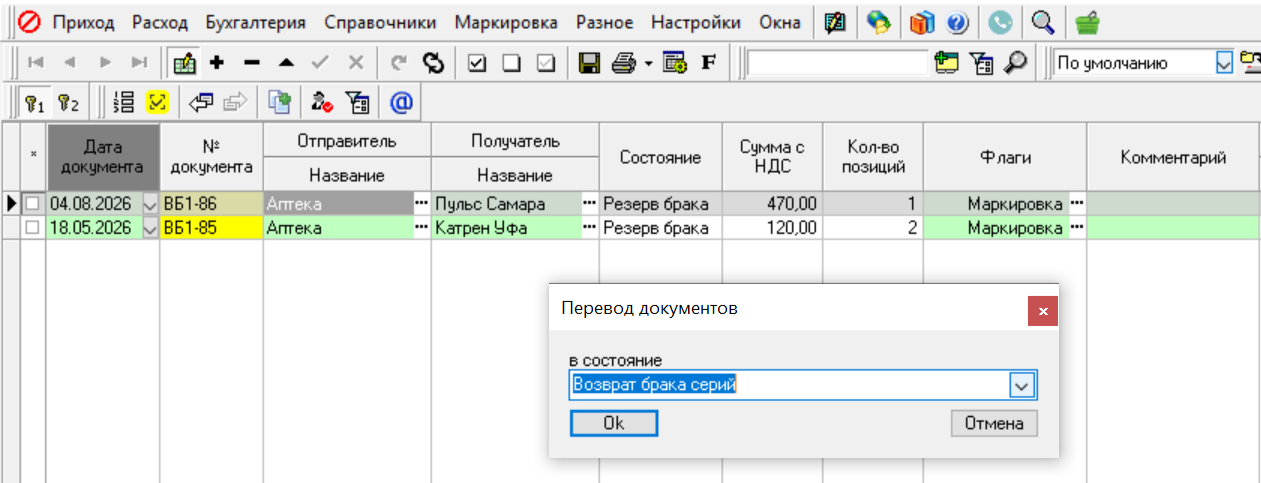The width and height of the screenshot is (1261, 483).
Task: Click the copy documents with plus icon
Action: coord(279,102)
